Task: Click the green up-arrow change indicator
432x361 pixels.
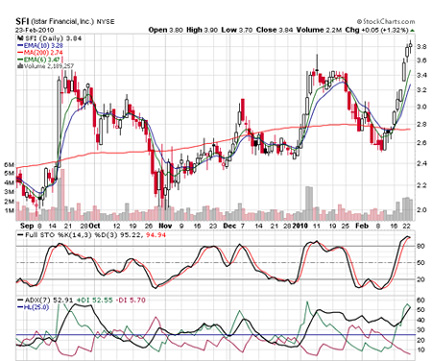Action: [412, 30]
